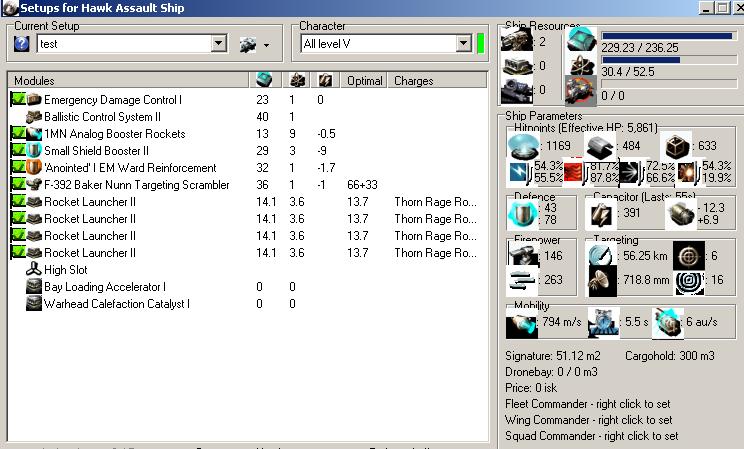Select the empty High Slot row
This screenshot has width=744, height=449.
(x=247, y=270)
